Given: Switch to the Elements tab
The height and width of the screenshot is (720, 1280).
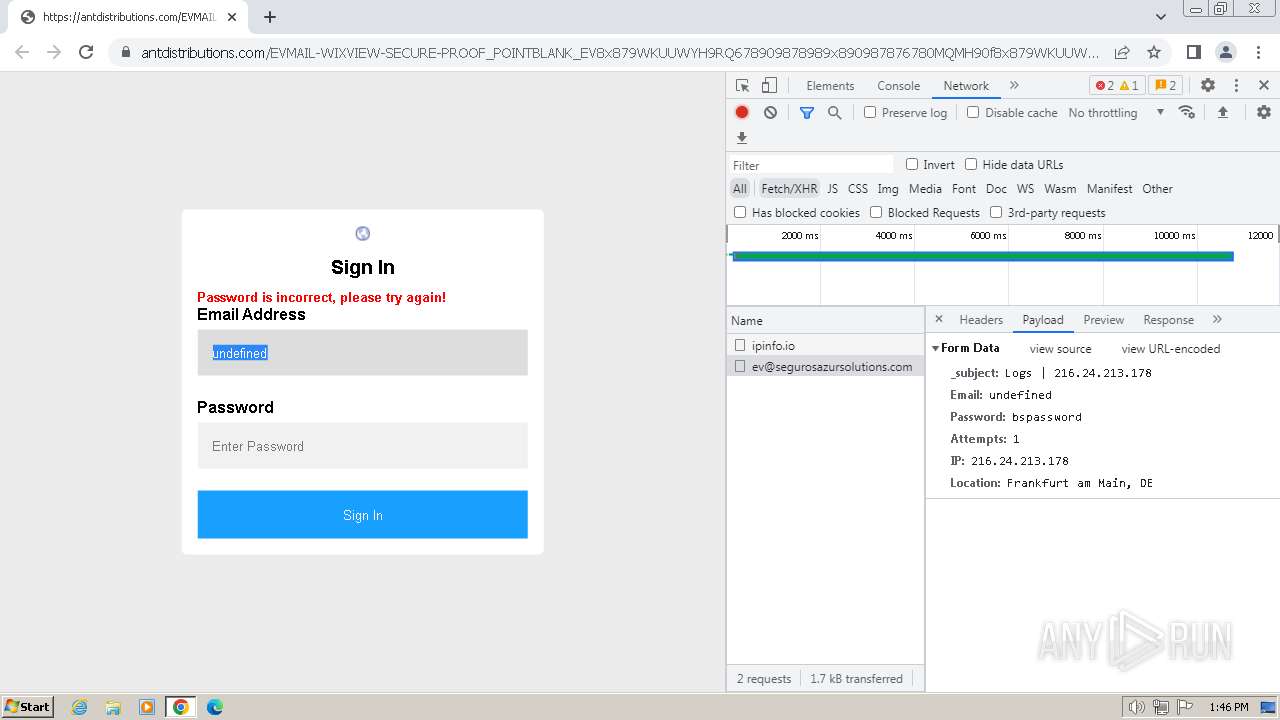Looking at the screenshot, I should click(x=830, y=85).
